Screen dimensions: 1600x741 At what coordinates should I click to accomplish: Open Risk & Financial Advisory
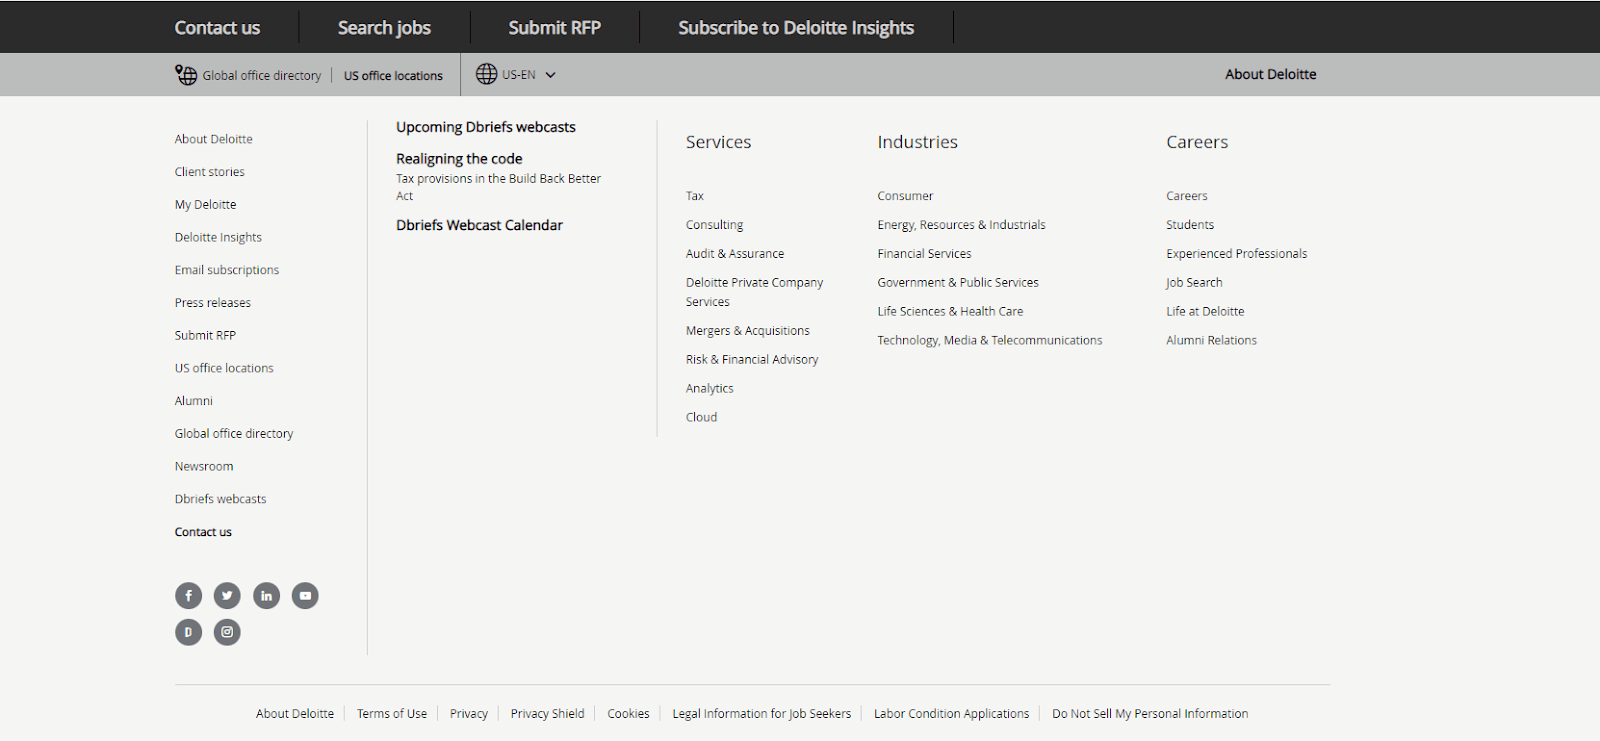click(752, 360)
